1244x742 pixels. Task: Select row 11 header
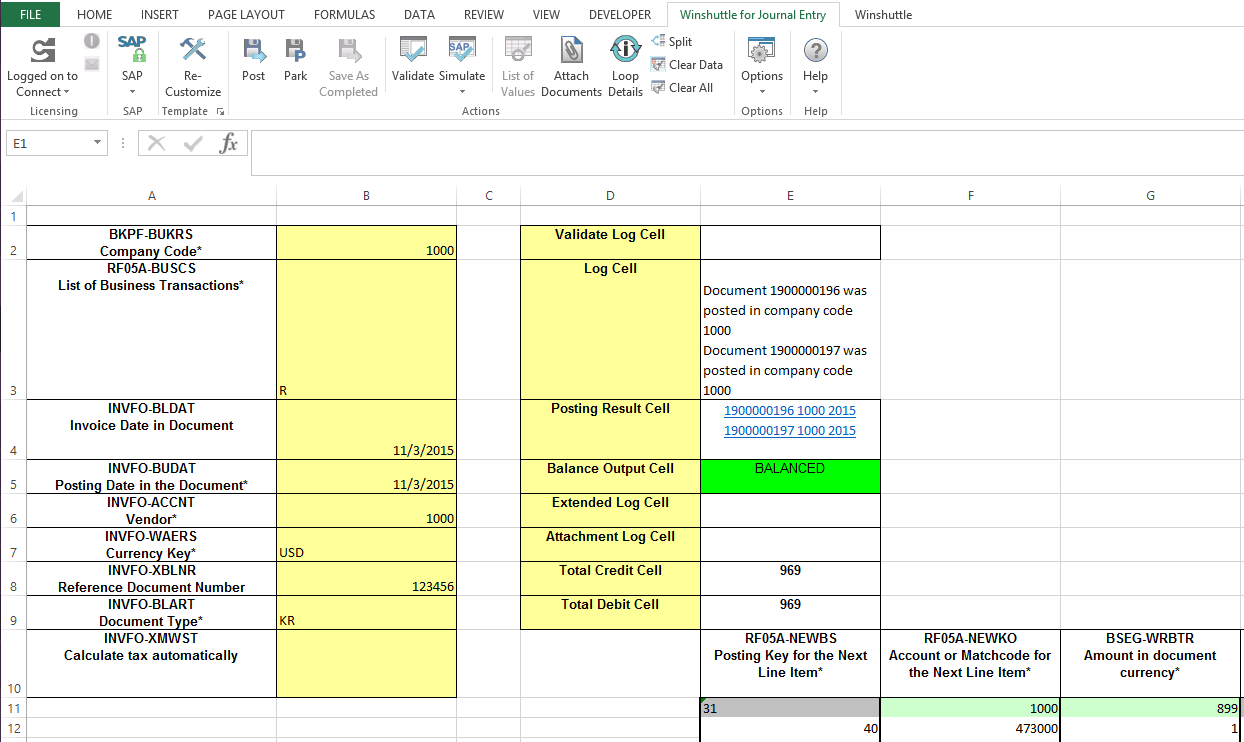coord(13,708)
